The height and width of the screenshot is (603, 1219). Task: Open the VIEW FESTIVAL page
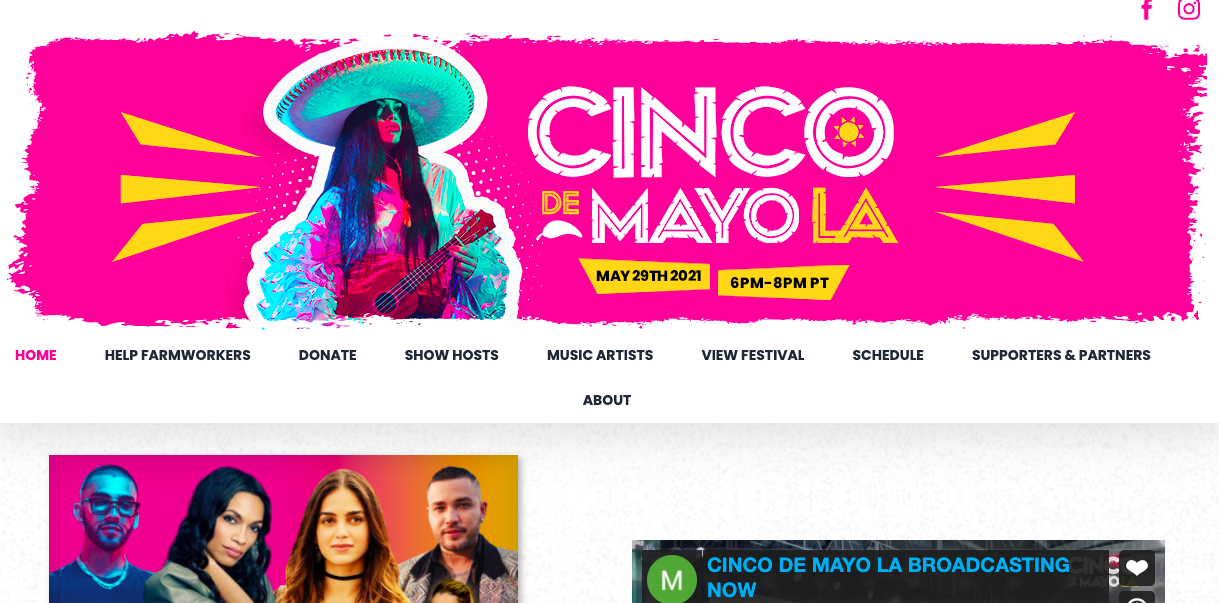(x=753, y=355)
